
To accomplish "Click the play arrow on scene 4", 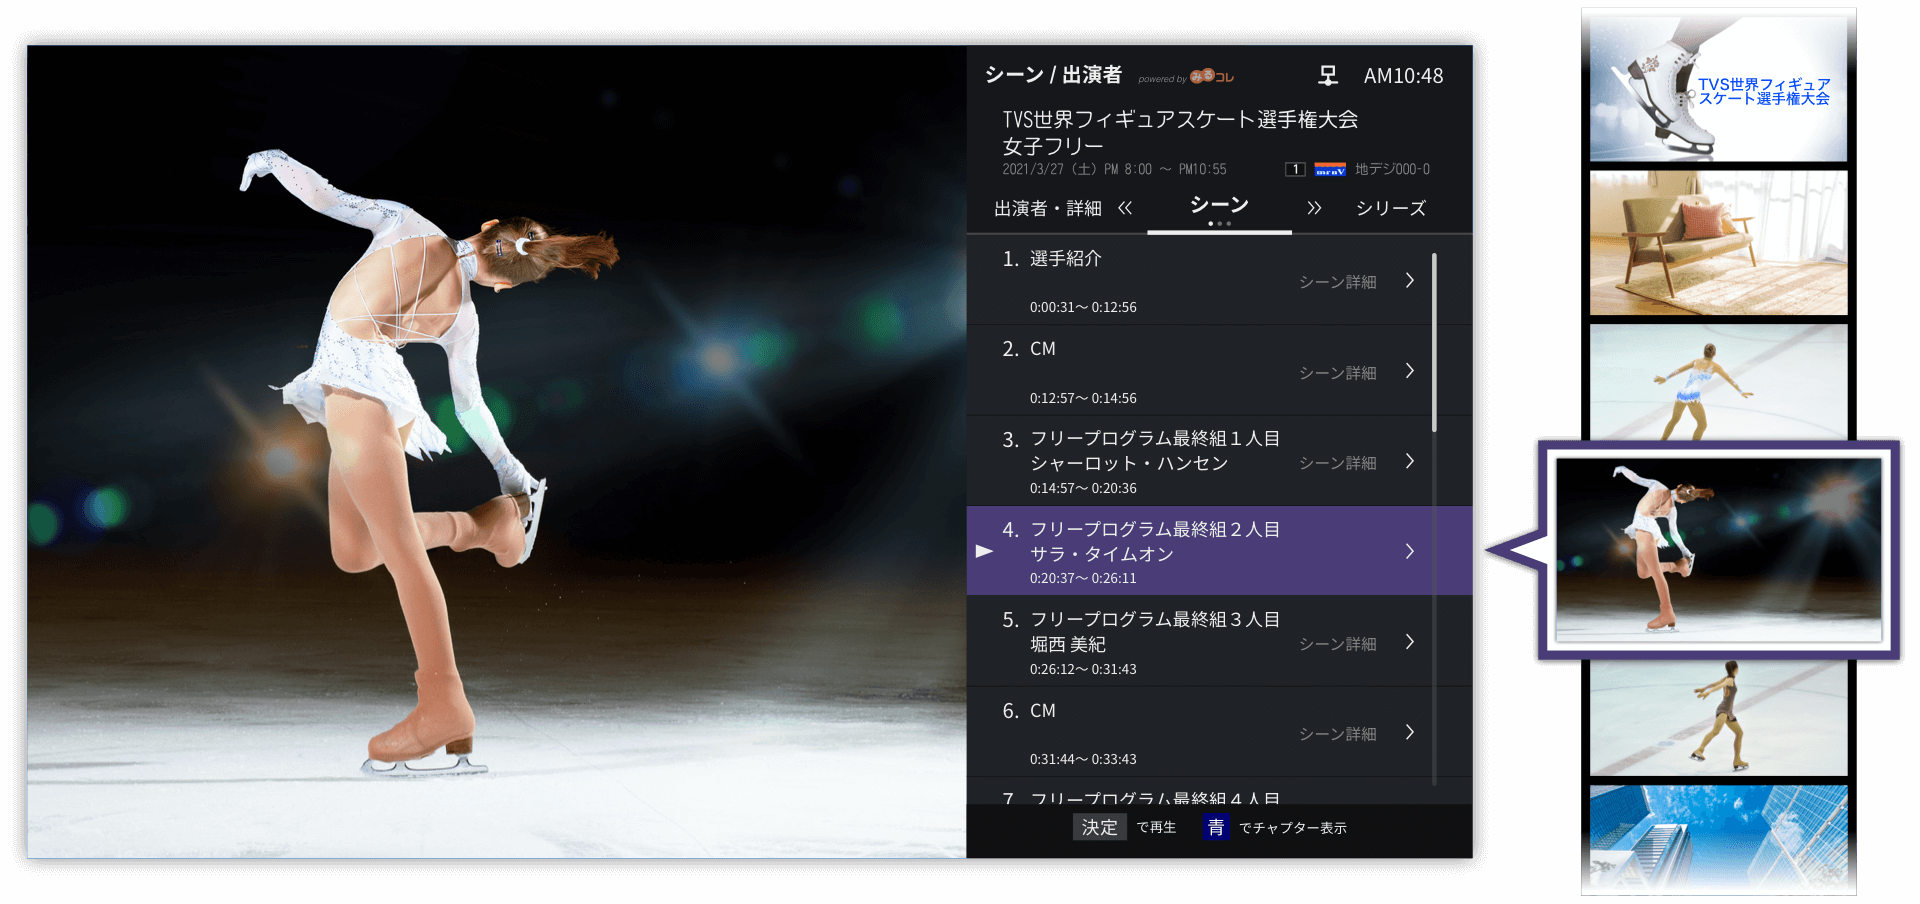I will 984,552.
